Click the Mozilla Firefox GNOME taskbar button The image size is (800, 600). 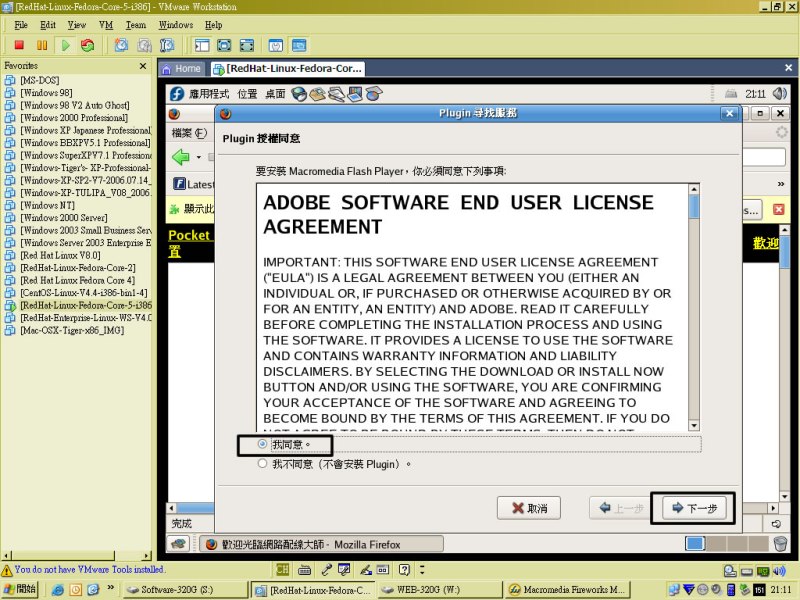coord(321,544)
